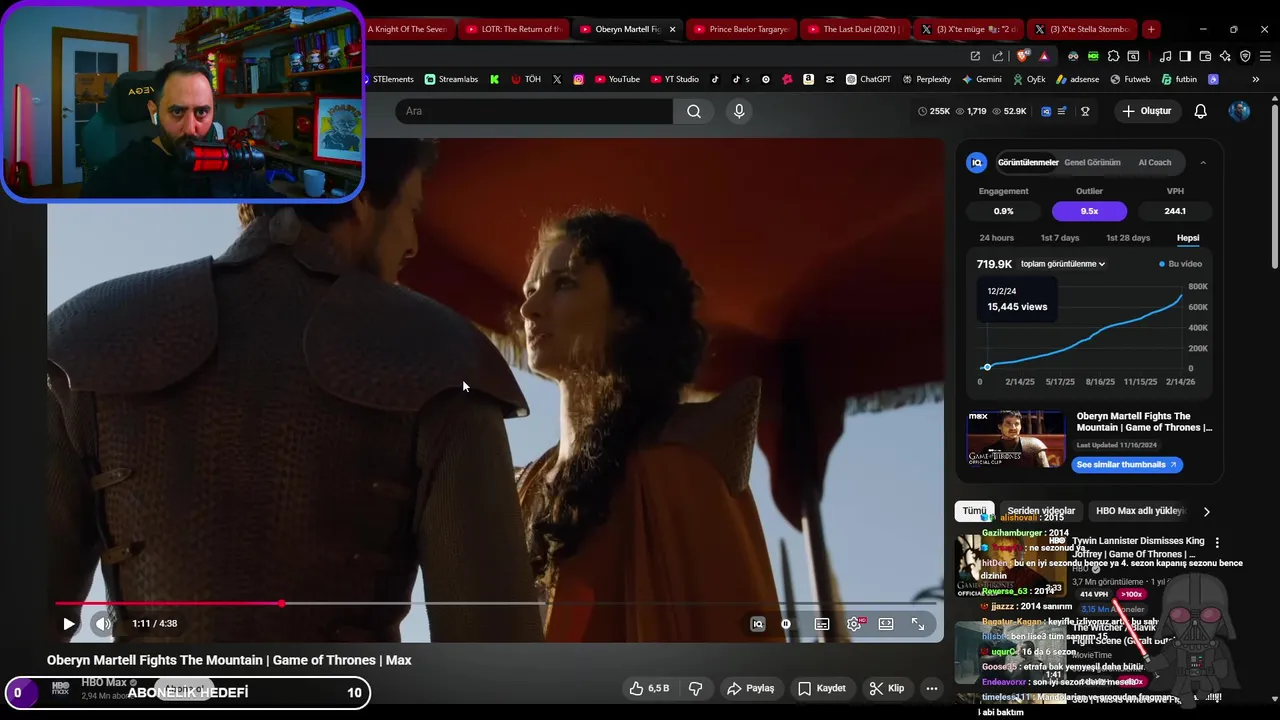1280x720 pixels.
Task: Open player settings gear
Action: pyautogui.click(x=854, y=624)
